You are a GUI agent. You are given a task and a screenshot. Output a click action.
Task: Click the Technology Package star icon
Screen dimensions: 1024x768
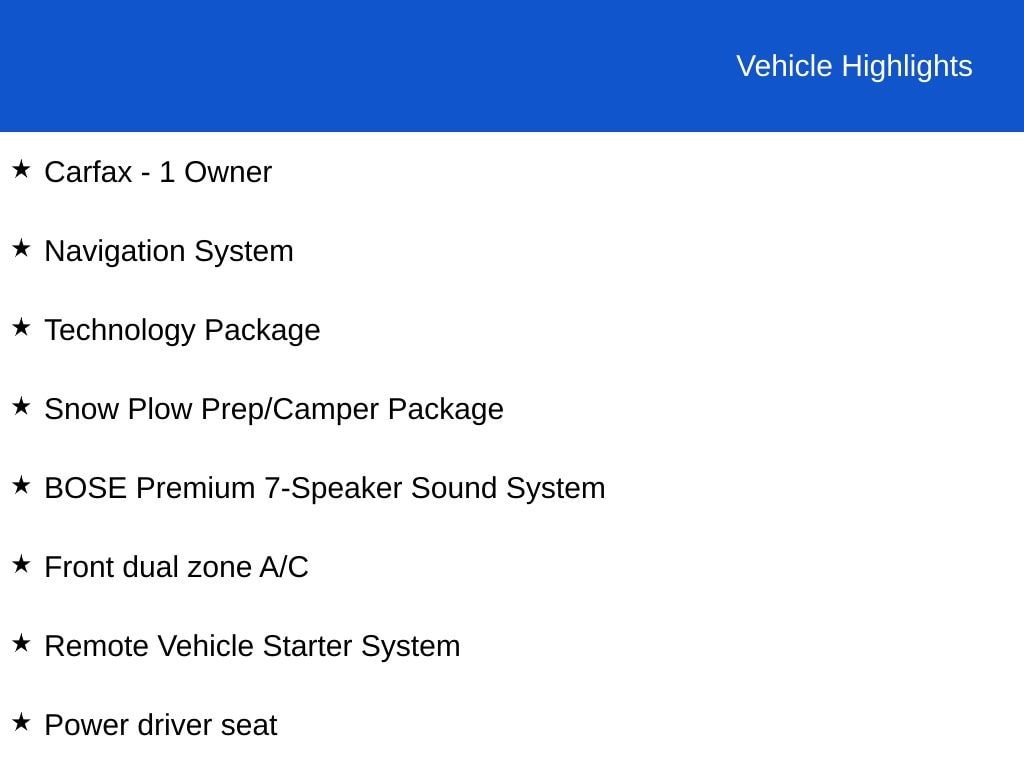[x=21, y=327]
